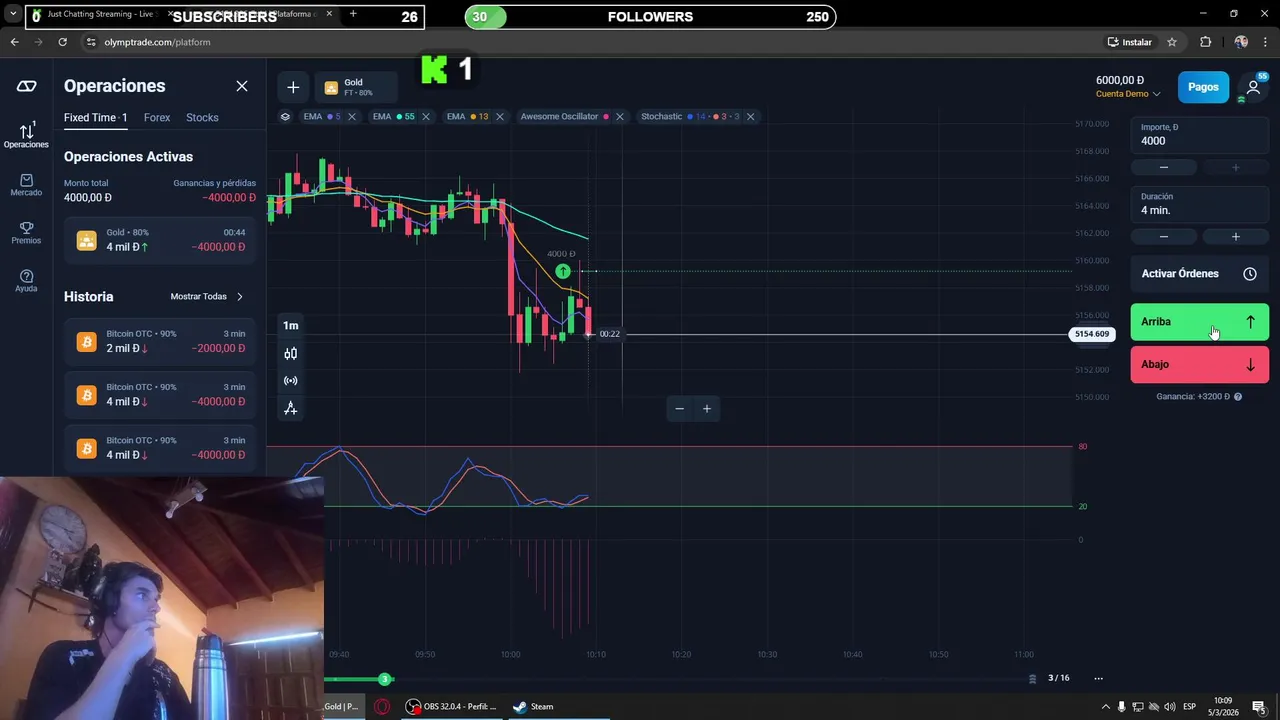Remove the Awesome Oscillator indicator
Viewport: 1280px width, 720px height.
[x=619, y=116]
